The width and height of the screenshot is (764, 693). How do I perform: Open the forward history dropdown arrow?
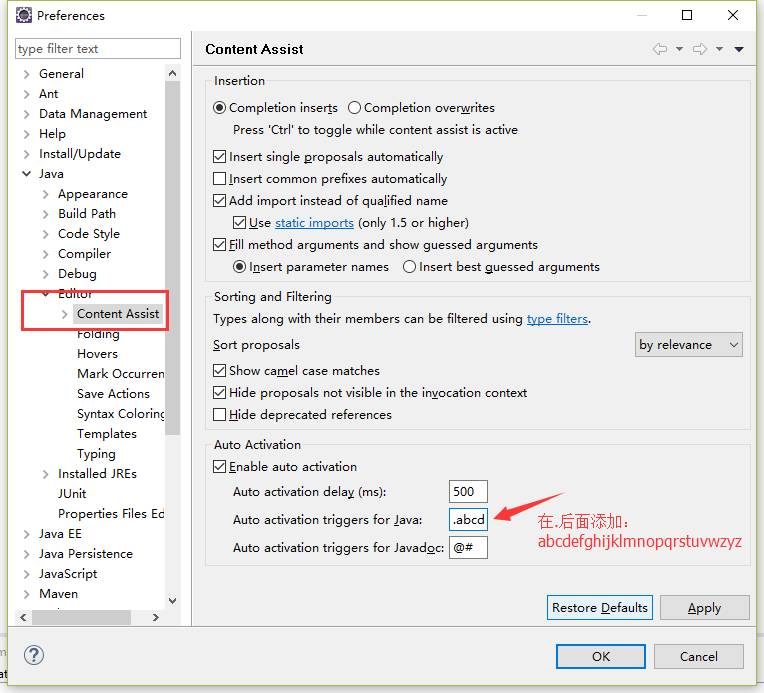point(719,49)
